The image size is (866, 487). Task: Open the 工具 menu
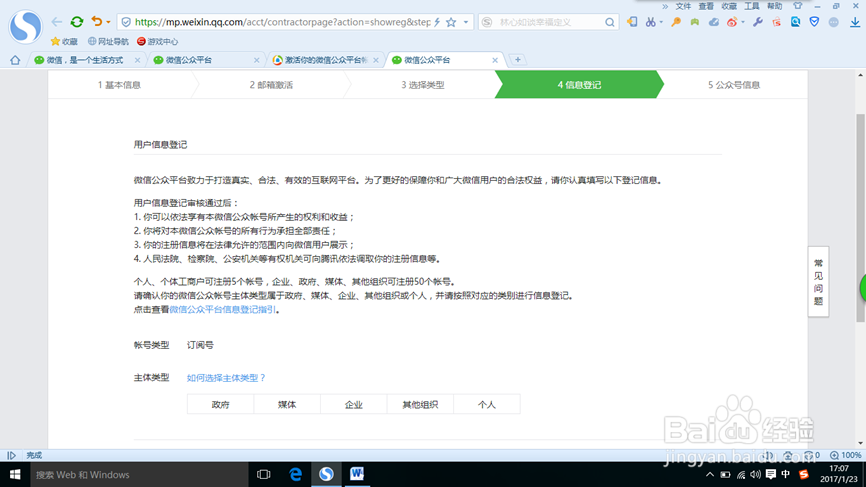(x=752, y=6)
